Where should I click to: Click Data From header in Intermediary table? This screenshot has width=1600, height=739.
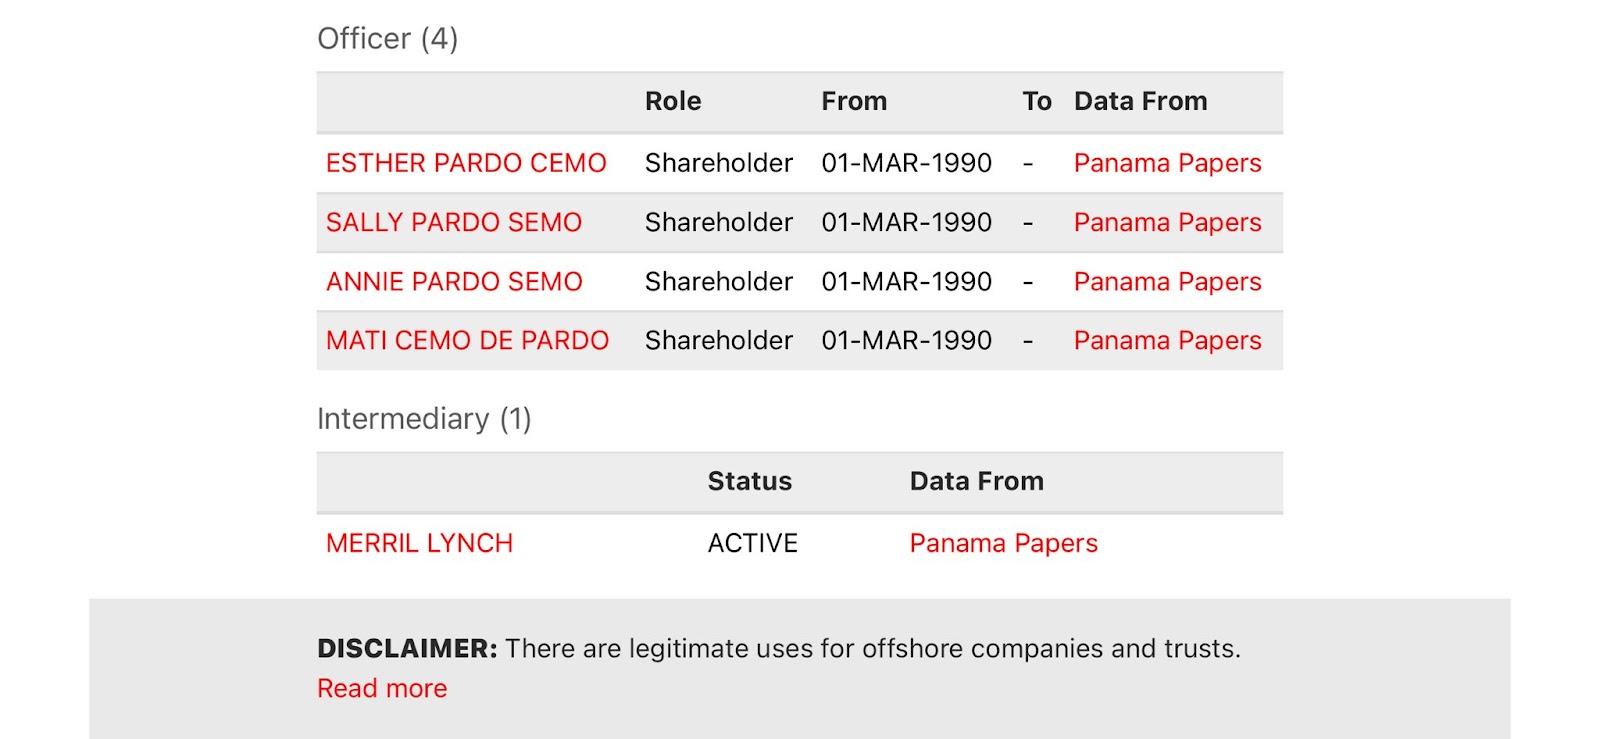coord(976,481)
